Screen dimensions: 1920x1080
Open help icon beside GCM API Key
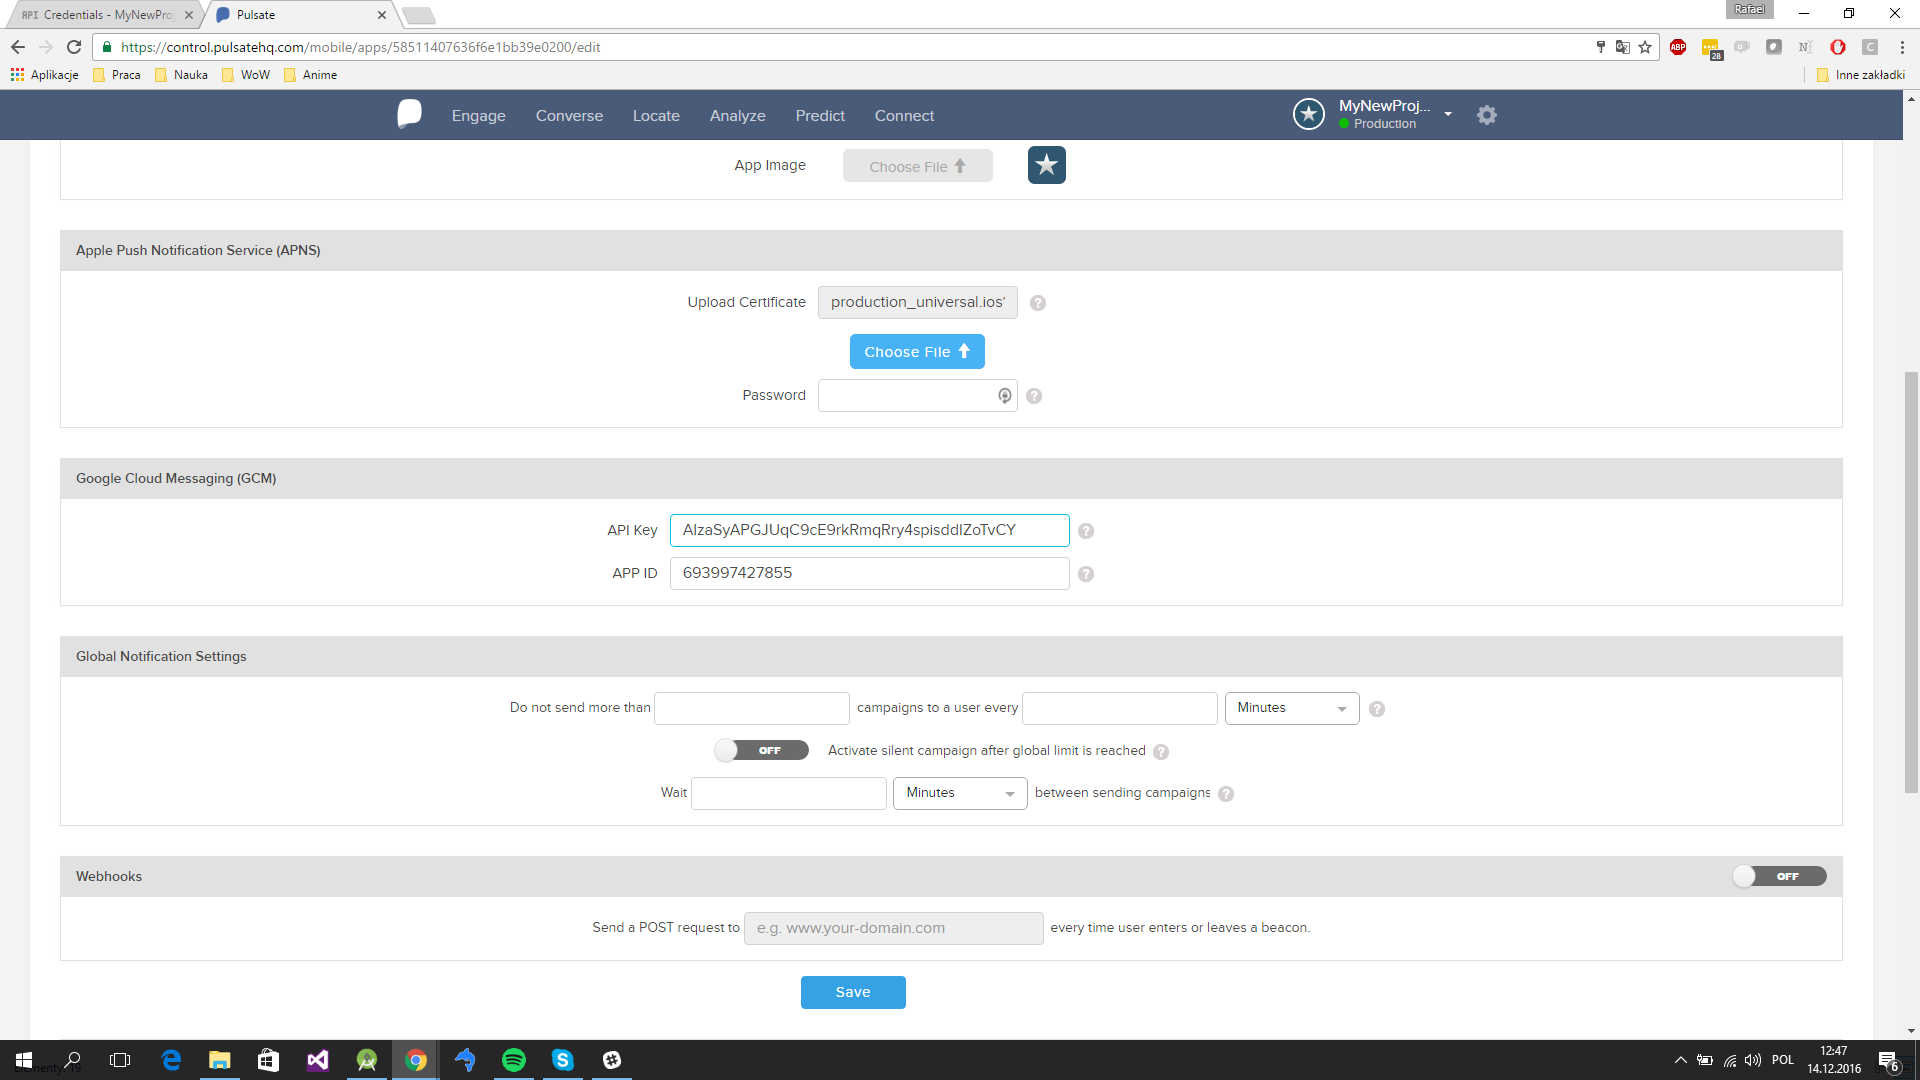(x=1086, y=531)
